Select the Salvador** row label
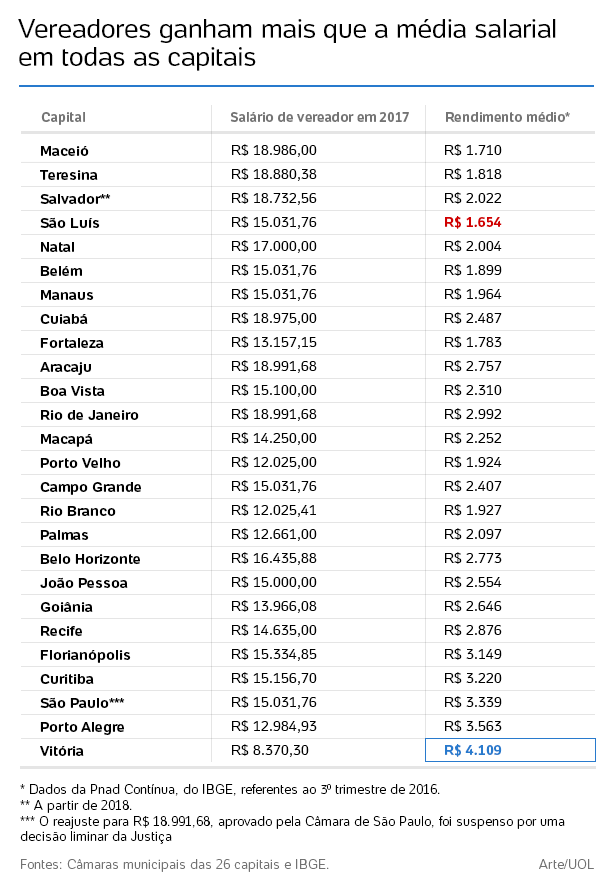615x880 pixels. point(75,199)
